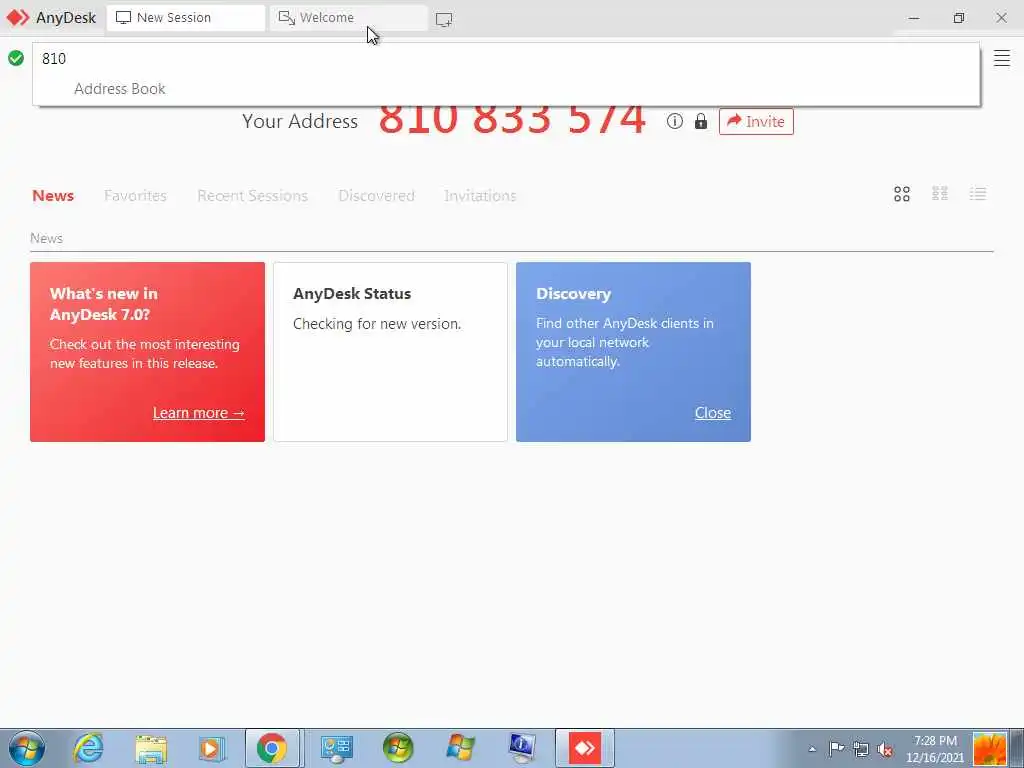Open Action Center flag tray icon
Image resolution: width=1024 pixels, height=768 pixels.
[x=836, y=748]
